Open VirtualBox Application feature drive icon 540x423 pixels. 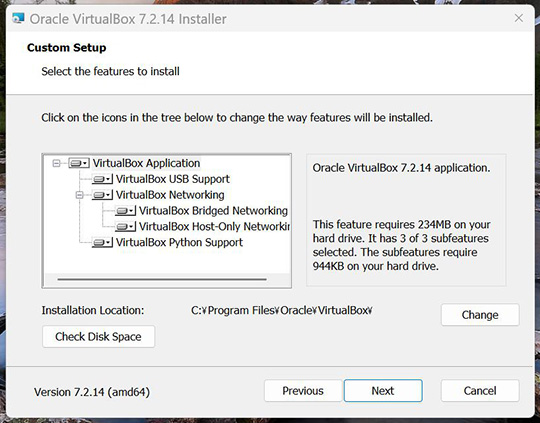pyautogui.click(x=79, y=163)
